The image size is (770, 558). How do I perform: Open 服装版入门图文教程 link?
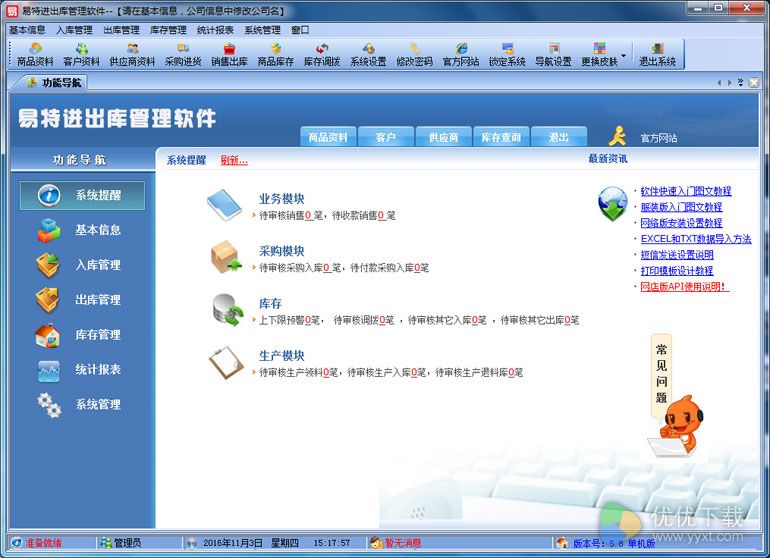[681, 207]
